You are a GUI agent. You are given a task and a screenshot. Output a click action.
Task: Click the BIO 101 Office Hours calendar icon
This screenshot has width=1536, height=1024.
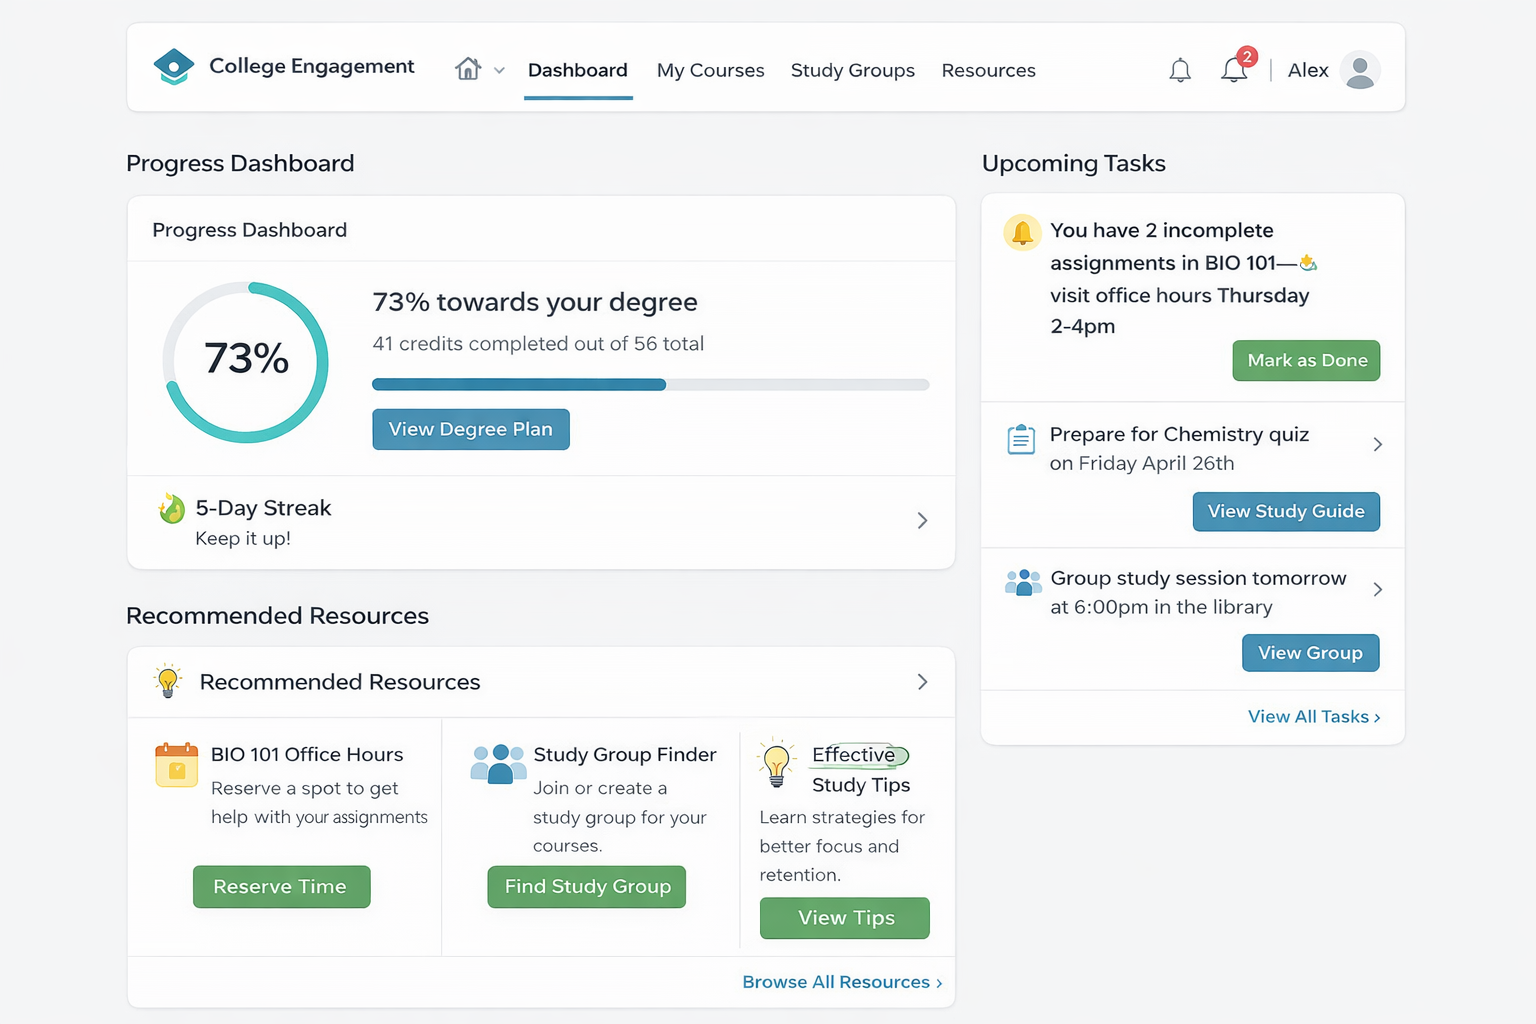click(x=176, y=766)
